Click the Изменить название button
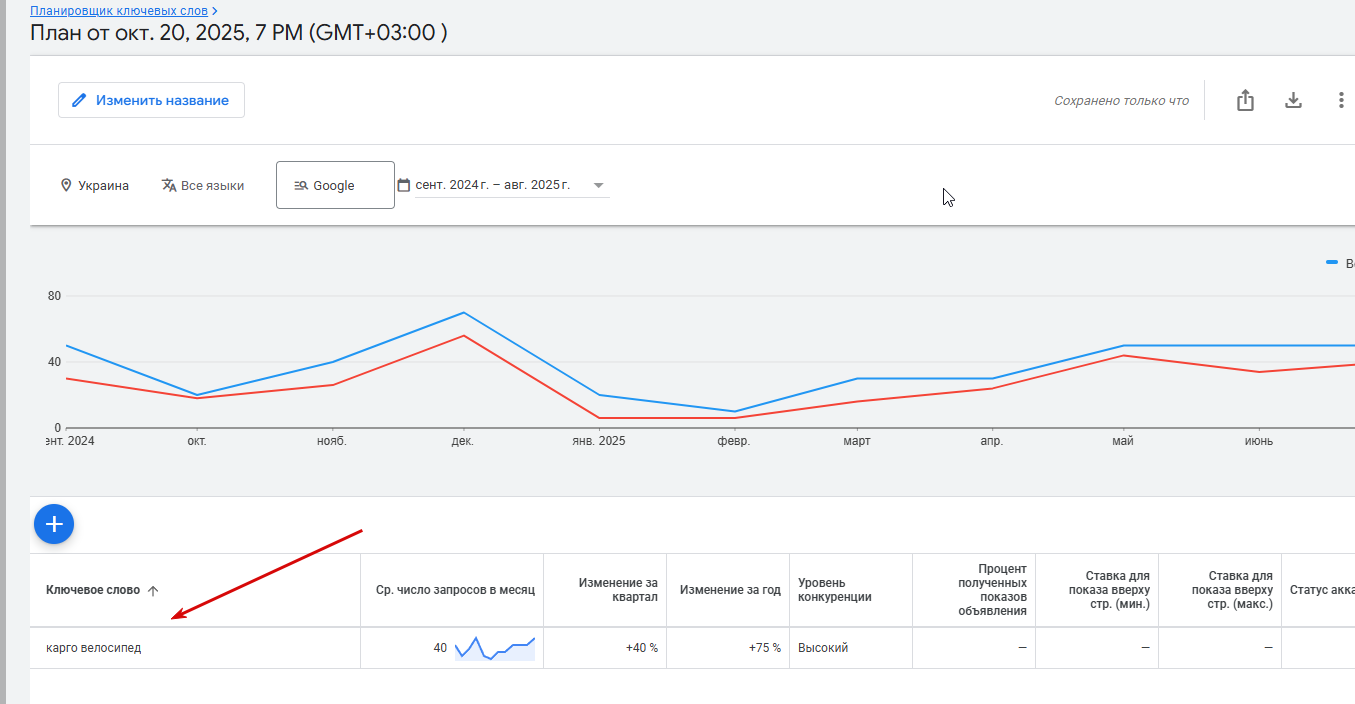 [x=151, y=101]
